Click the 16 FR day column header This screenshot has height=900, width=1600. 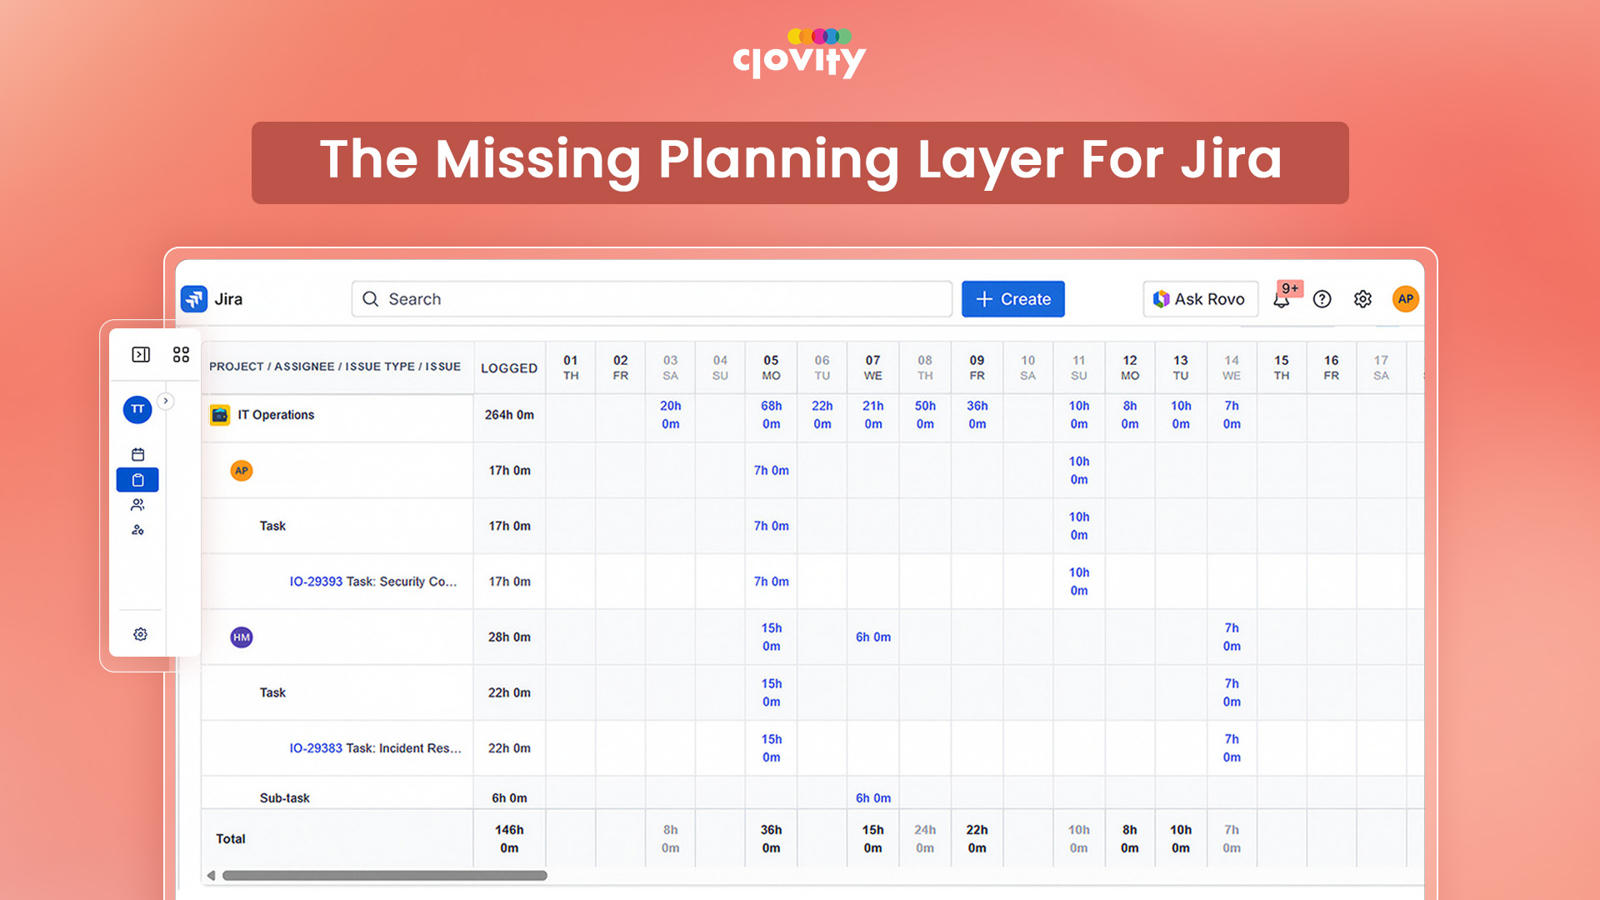point(1331,368)
